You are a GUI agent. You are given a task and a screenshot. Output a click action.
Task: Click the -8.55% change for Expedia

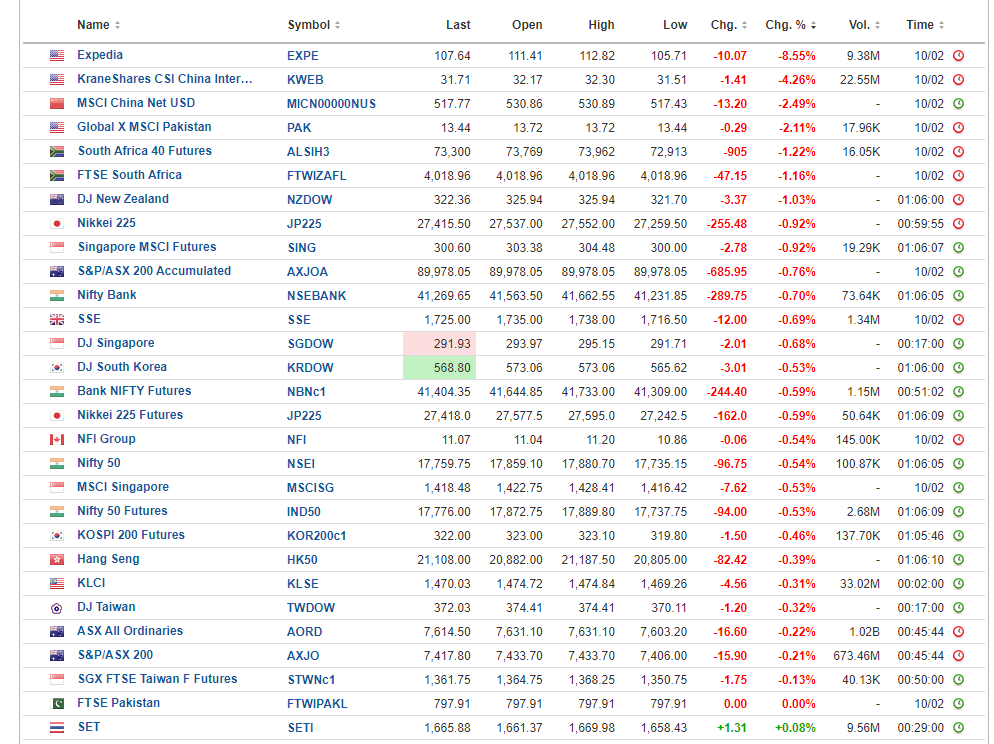point(797,56)
